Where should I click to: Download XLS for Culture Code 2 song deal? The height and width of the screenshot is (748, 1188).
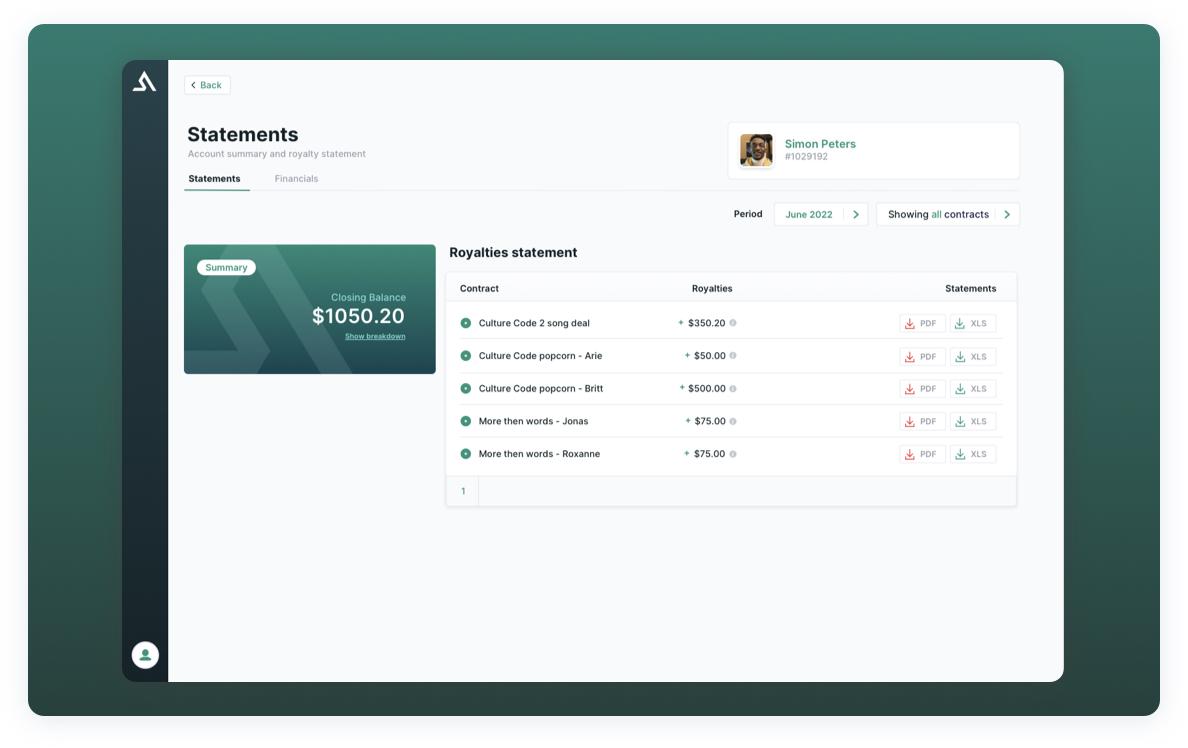coord(972,324)
